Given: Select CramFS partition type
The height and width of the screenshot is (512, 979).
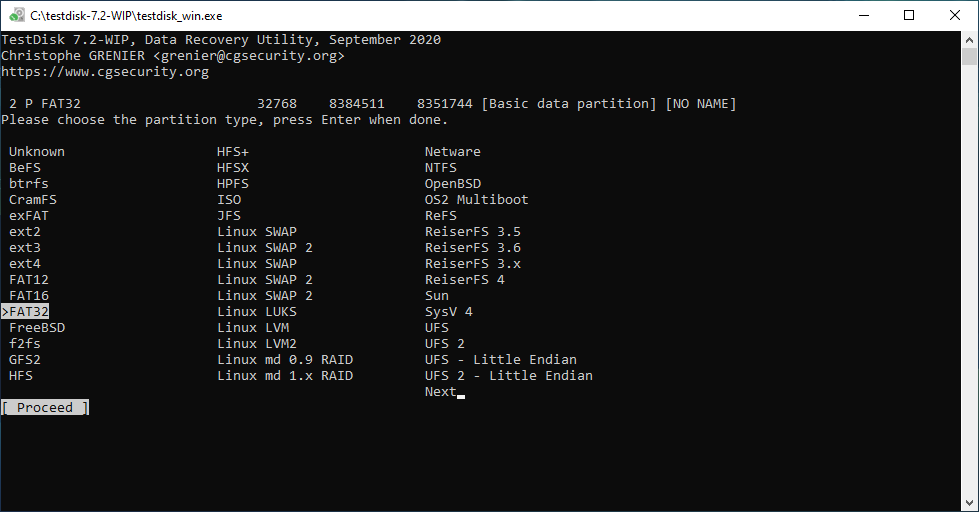Looking at the screenshot, I should 32,200.
